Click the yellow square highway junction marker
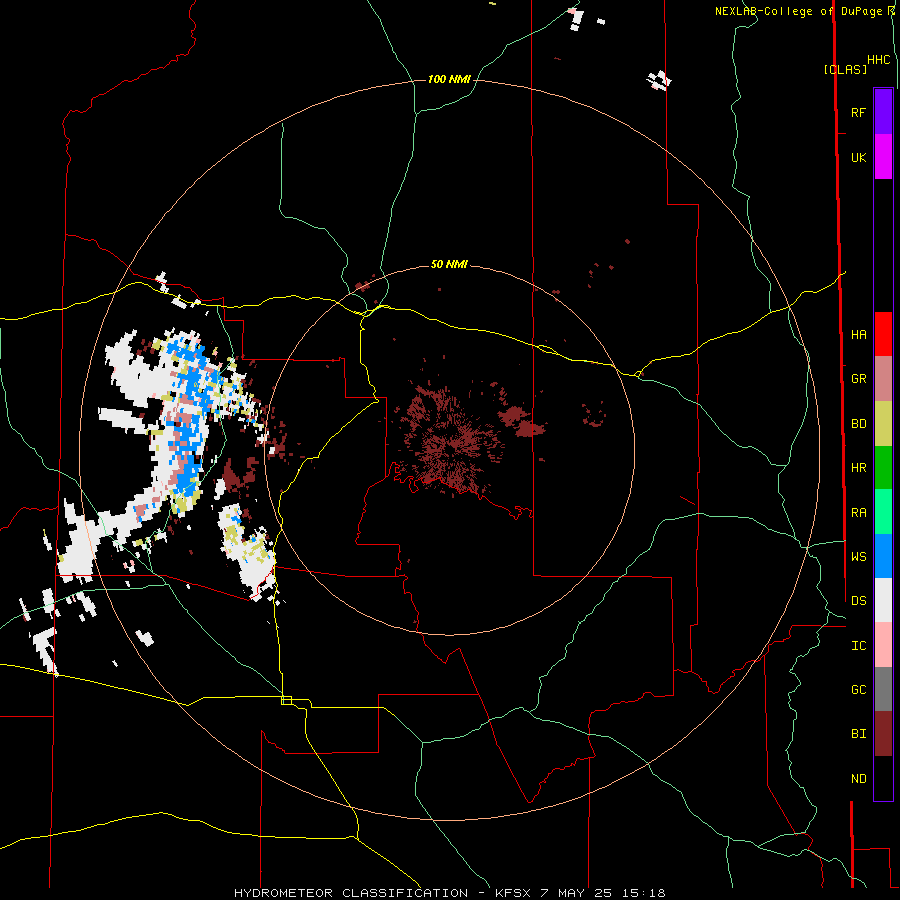Viewport: 900px width, 900px height. coord(286,700)
